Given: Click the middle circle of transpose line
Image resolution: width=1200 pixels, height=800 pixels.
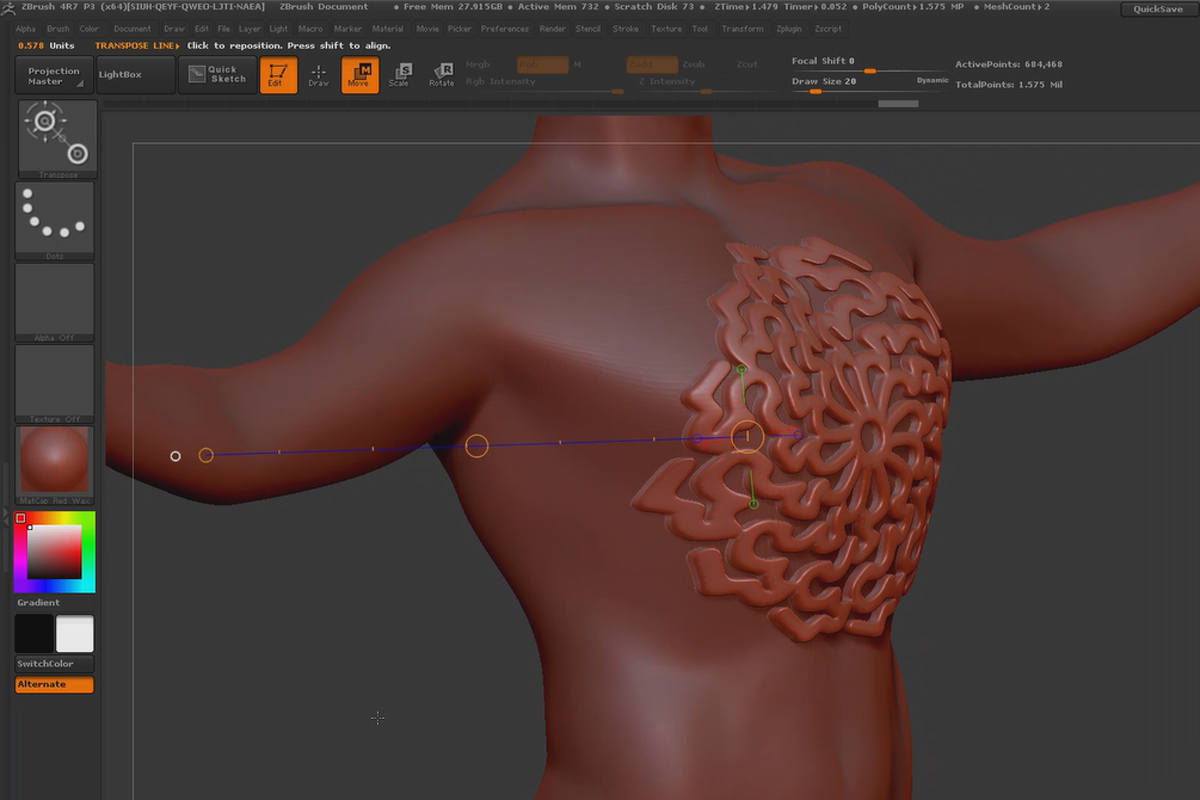Looking at the screenshot, I should click(x=477, y=446).
